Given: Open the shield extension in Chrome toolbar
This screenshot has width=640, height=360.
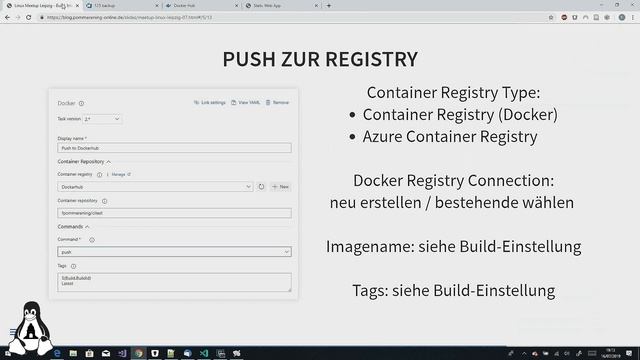Looking at the screenshot, I should point(575,18).
